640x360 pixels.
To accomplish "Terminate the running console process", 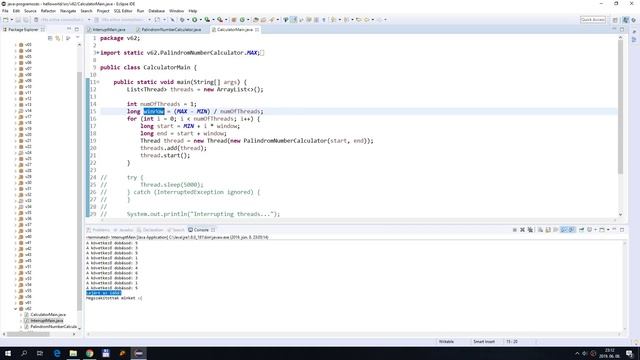I will [515, 230].
